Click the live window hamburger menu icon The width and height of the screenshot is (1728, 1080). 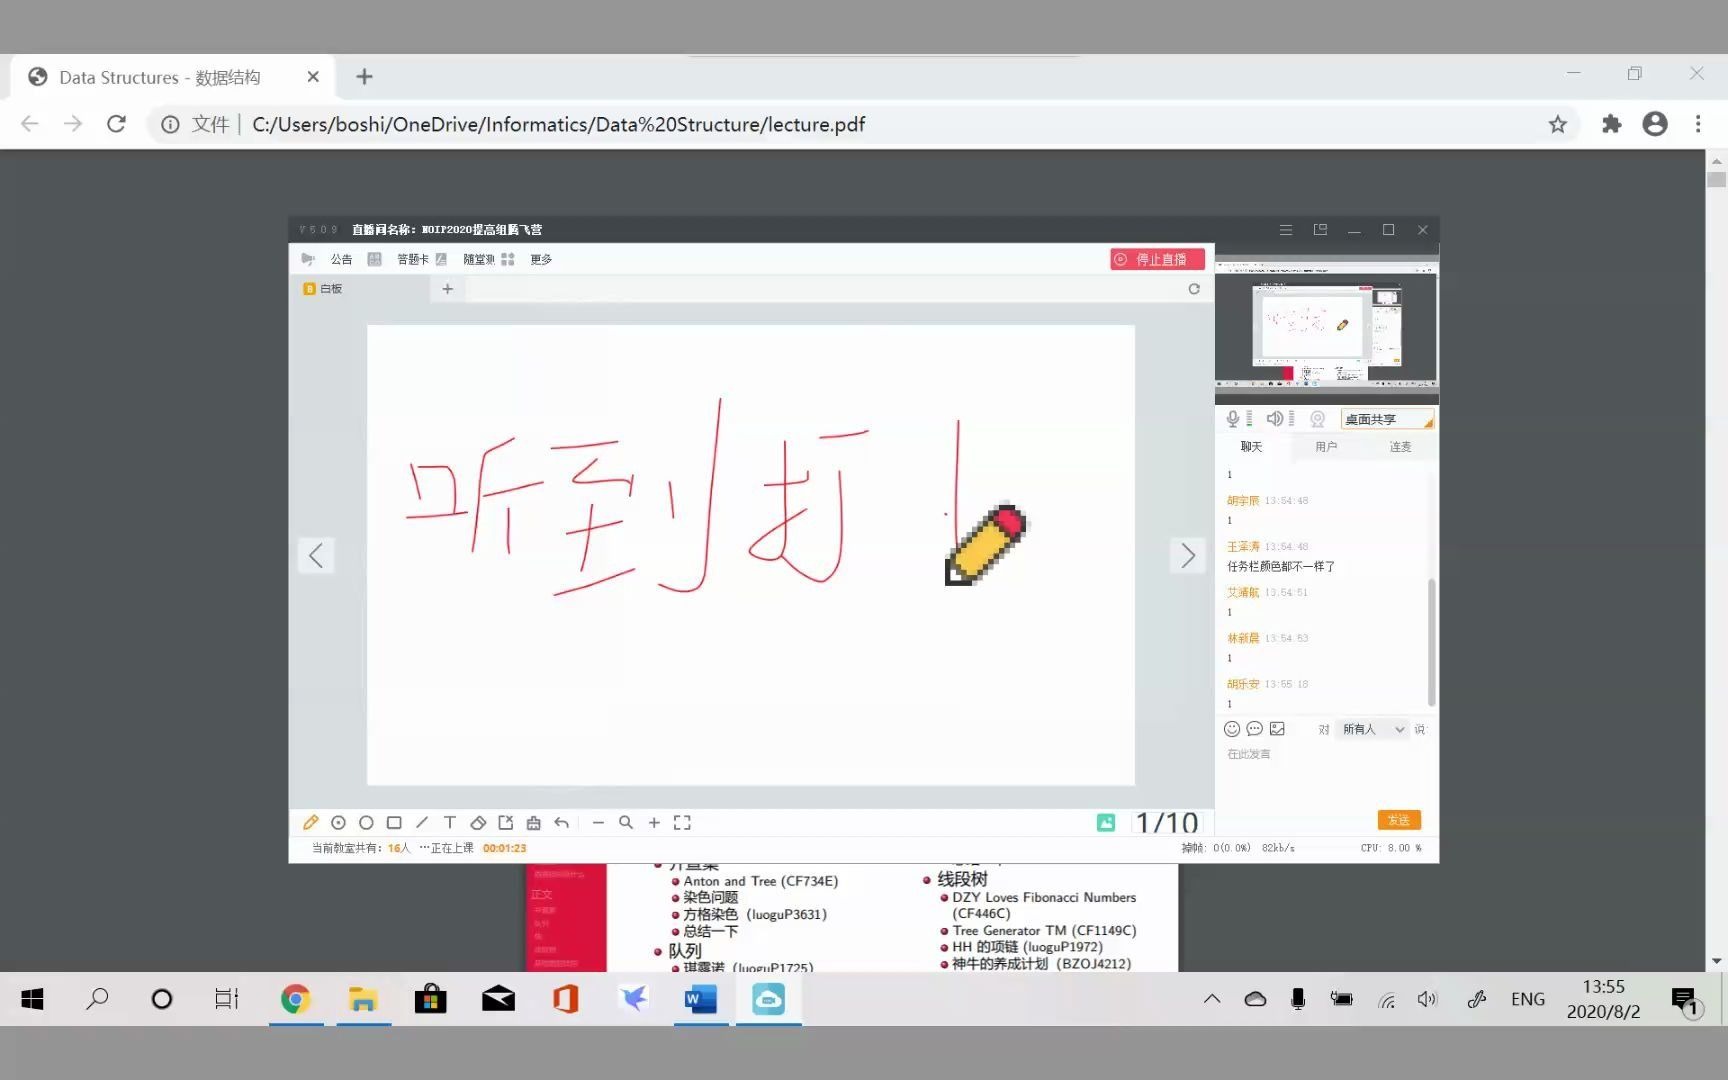1286,230
